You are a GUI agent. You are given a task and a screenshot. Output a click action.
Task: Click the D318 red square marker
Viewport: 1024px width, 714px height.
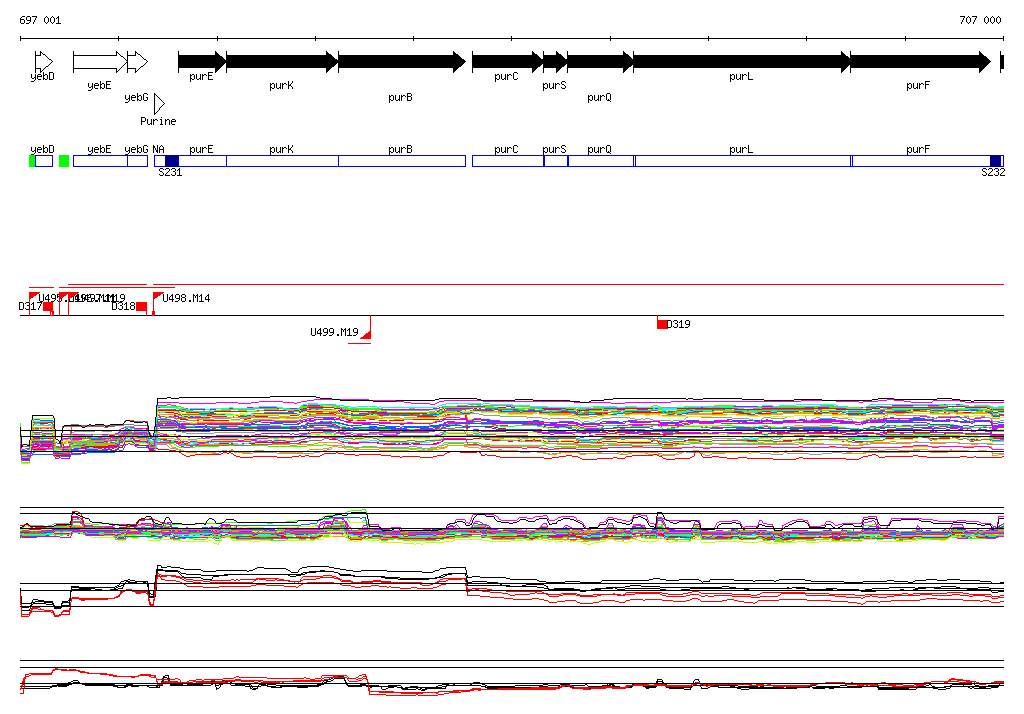pos(142,307)
